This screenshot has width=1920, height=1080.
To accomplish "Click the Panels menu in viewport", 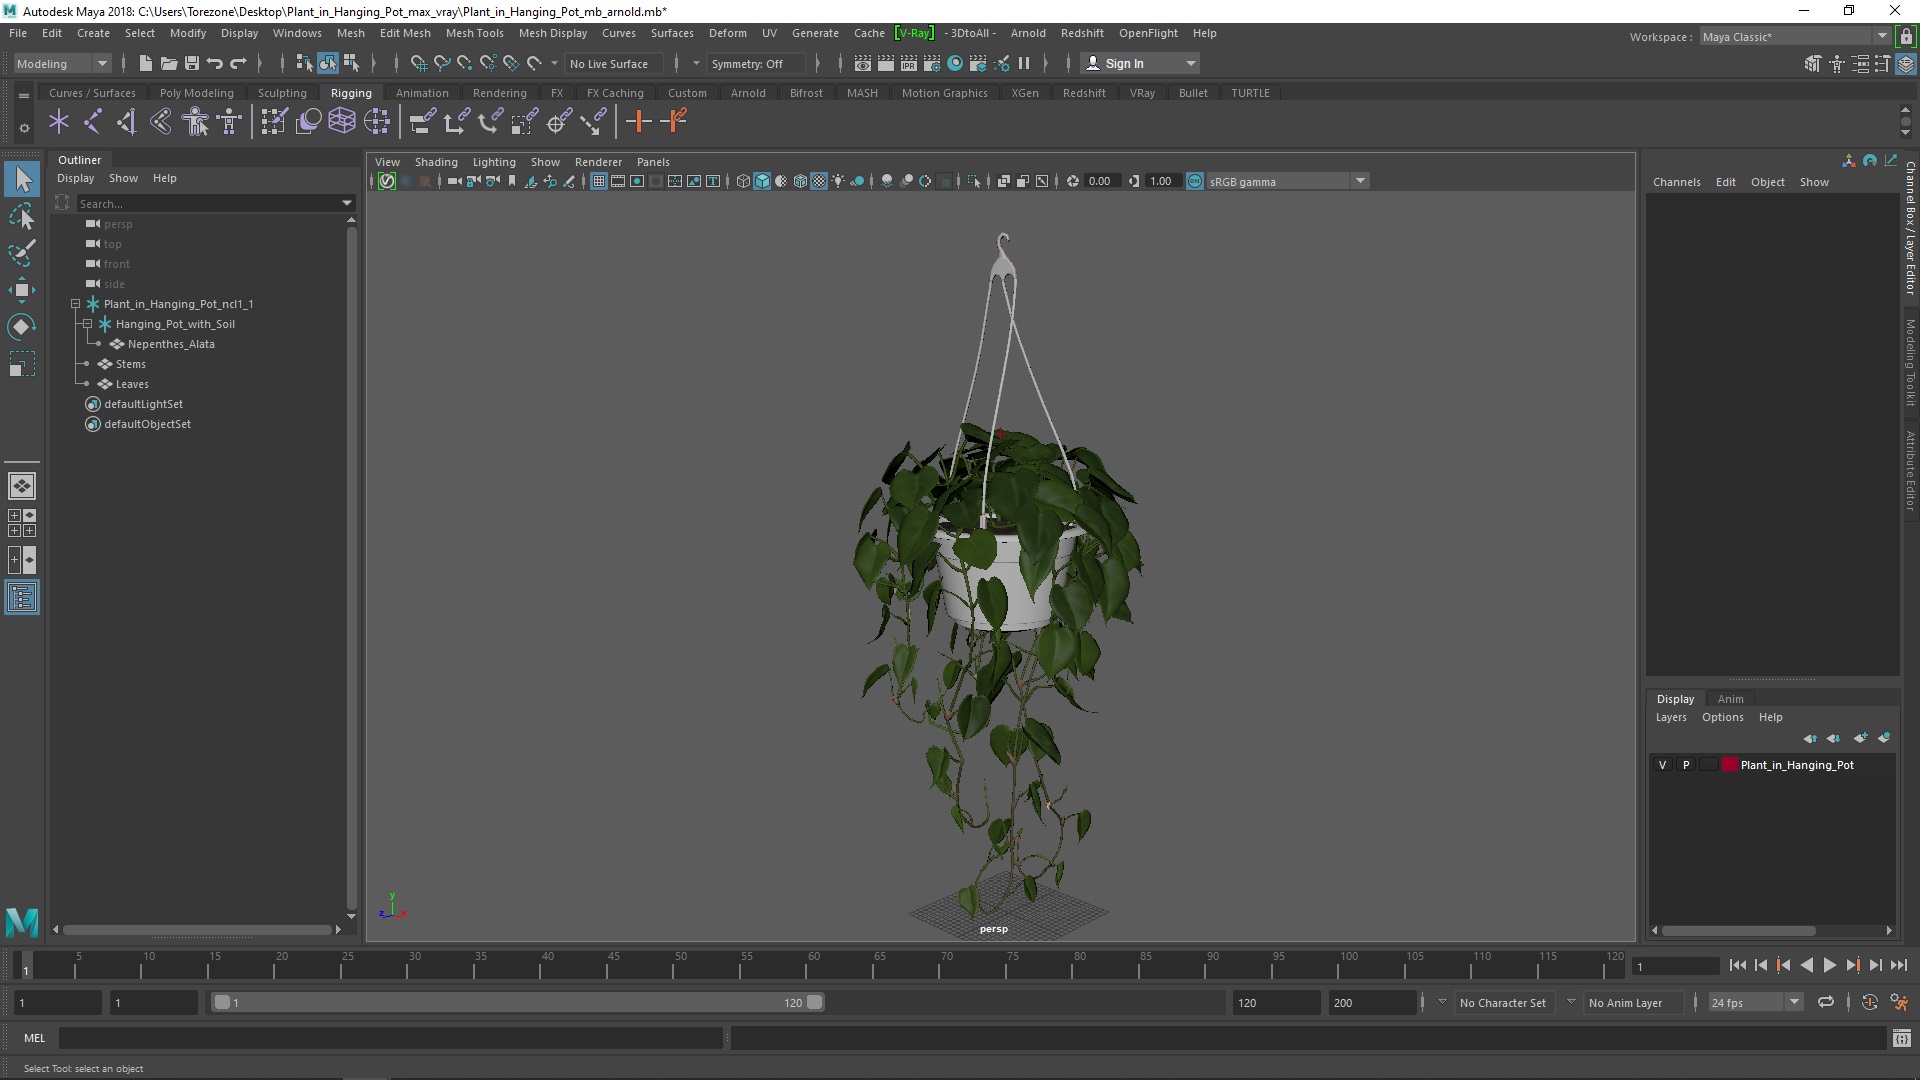I will (x=653, y=161).
